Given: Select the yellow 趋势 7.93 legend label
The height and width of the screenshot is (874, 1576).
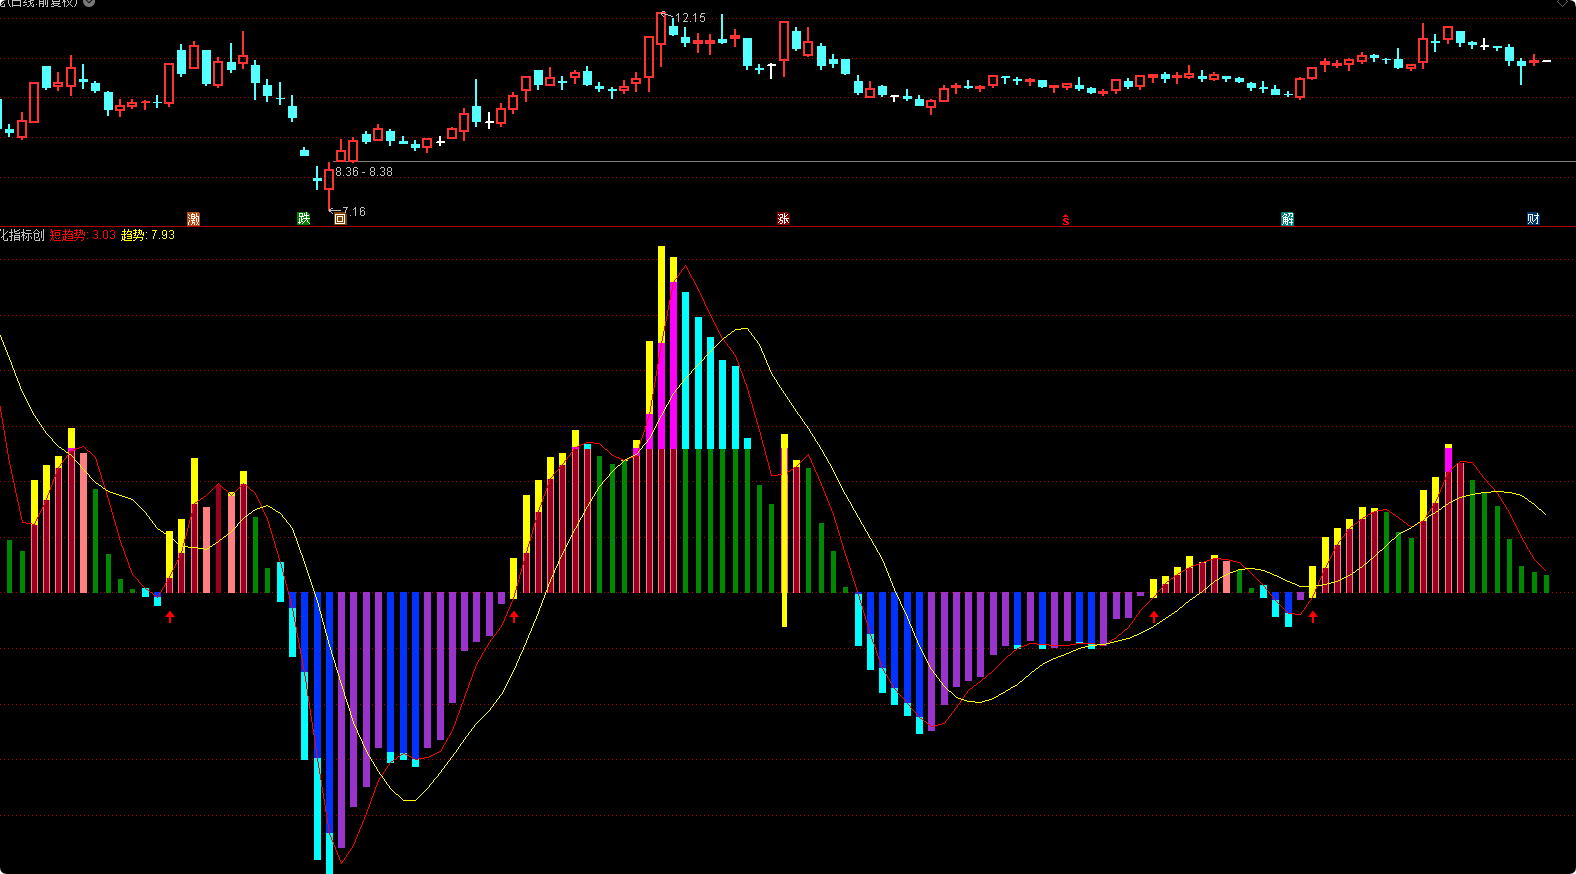Looking at the screenshot, I should coord(147,235).
